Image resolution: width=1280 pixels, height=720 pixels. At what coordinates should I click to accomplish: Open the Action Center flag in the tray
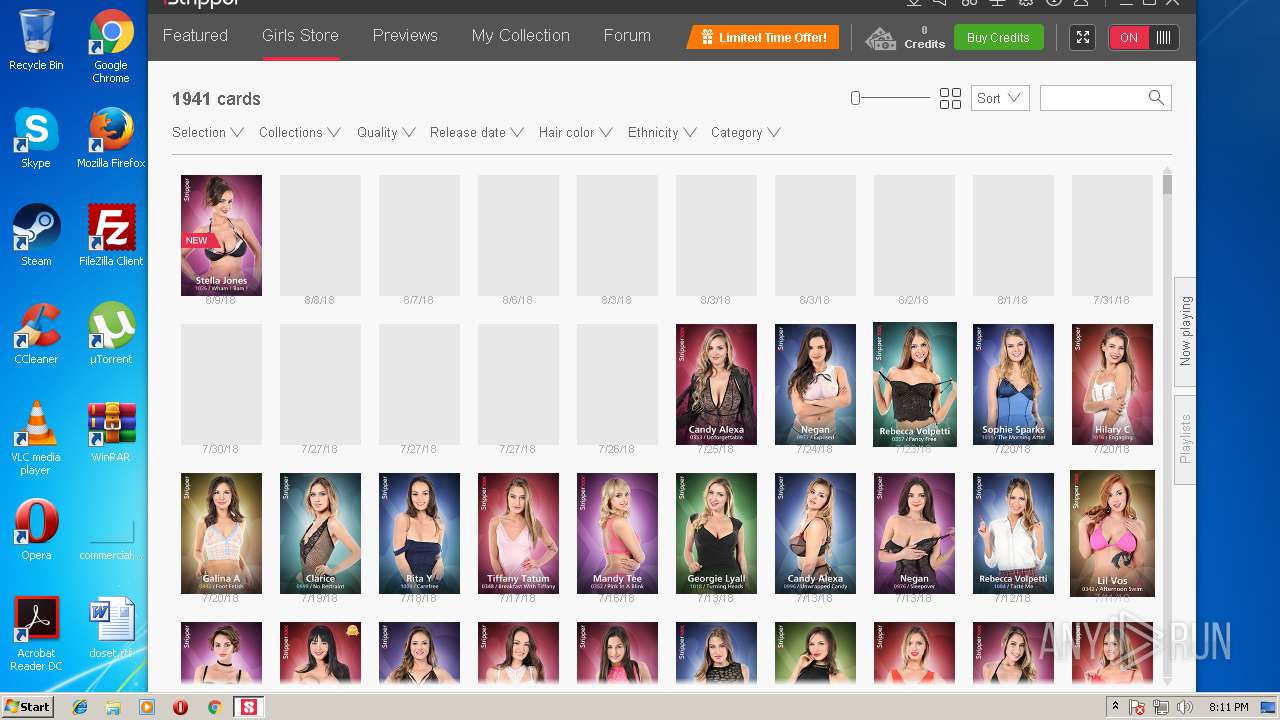coord(1137,708)
